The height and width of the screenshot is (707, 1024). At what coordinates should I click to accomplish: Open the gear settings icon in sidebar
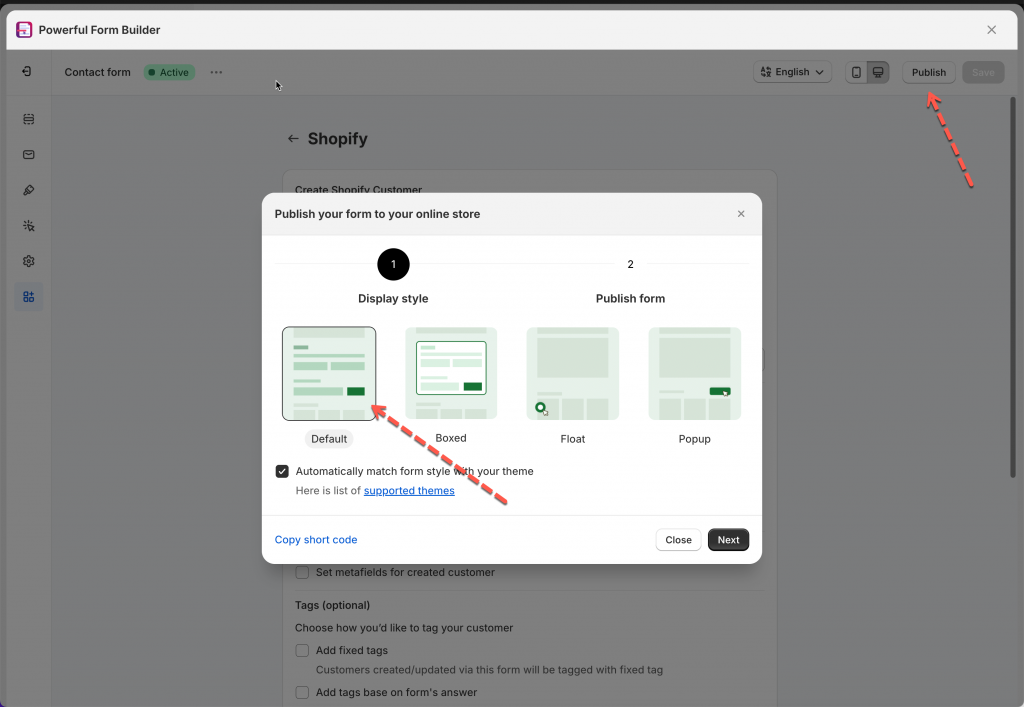[x=28, y=261]
